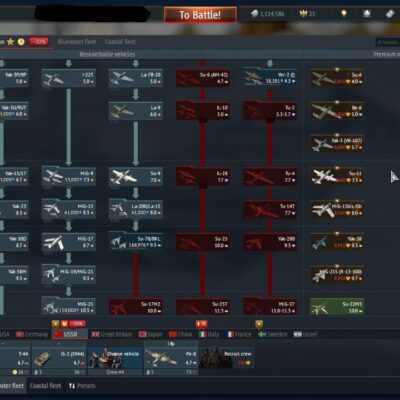400x400 pixels.
Task: Select the Su-9 jet card
Action: (x=136, y=177)
